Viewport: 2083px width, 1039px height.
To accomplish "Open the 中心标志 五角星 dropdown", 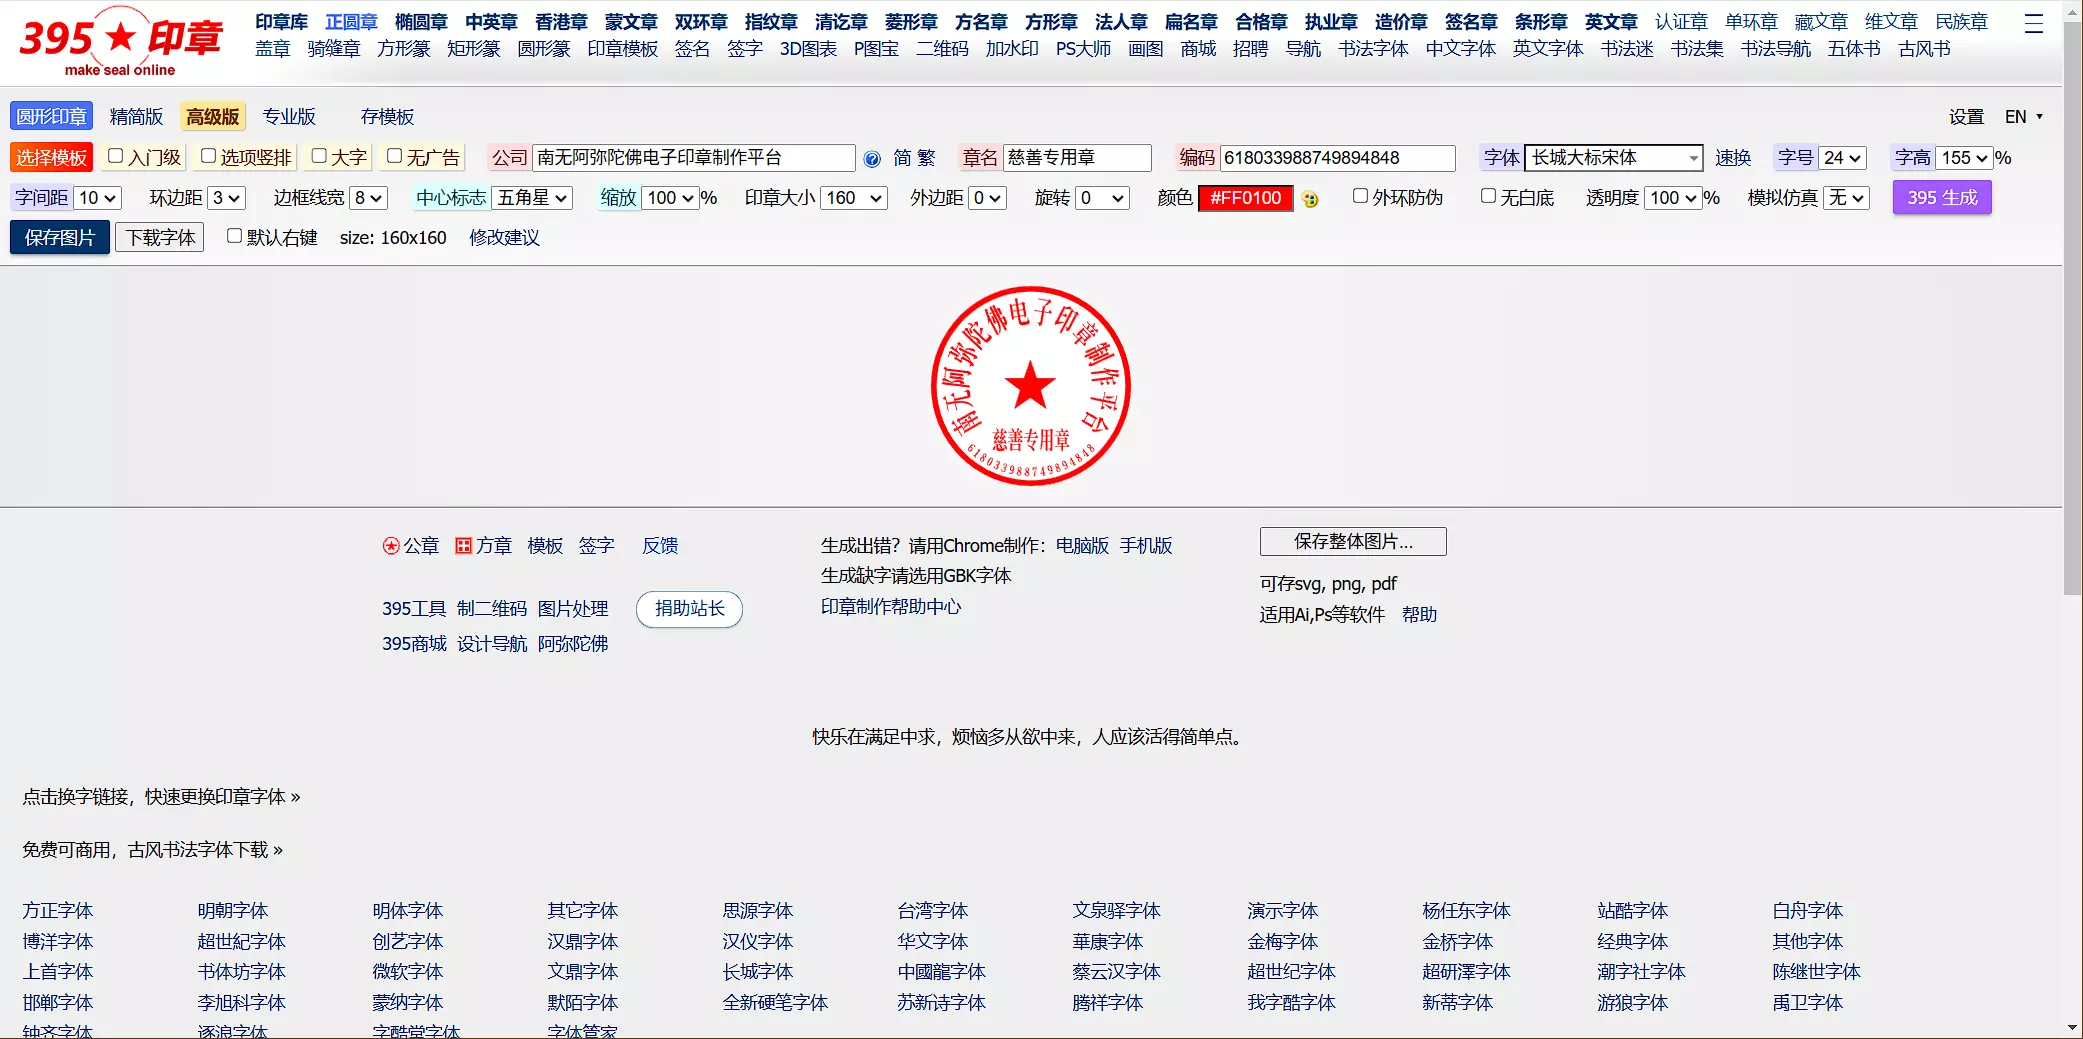I will [533, 198].
